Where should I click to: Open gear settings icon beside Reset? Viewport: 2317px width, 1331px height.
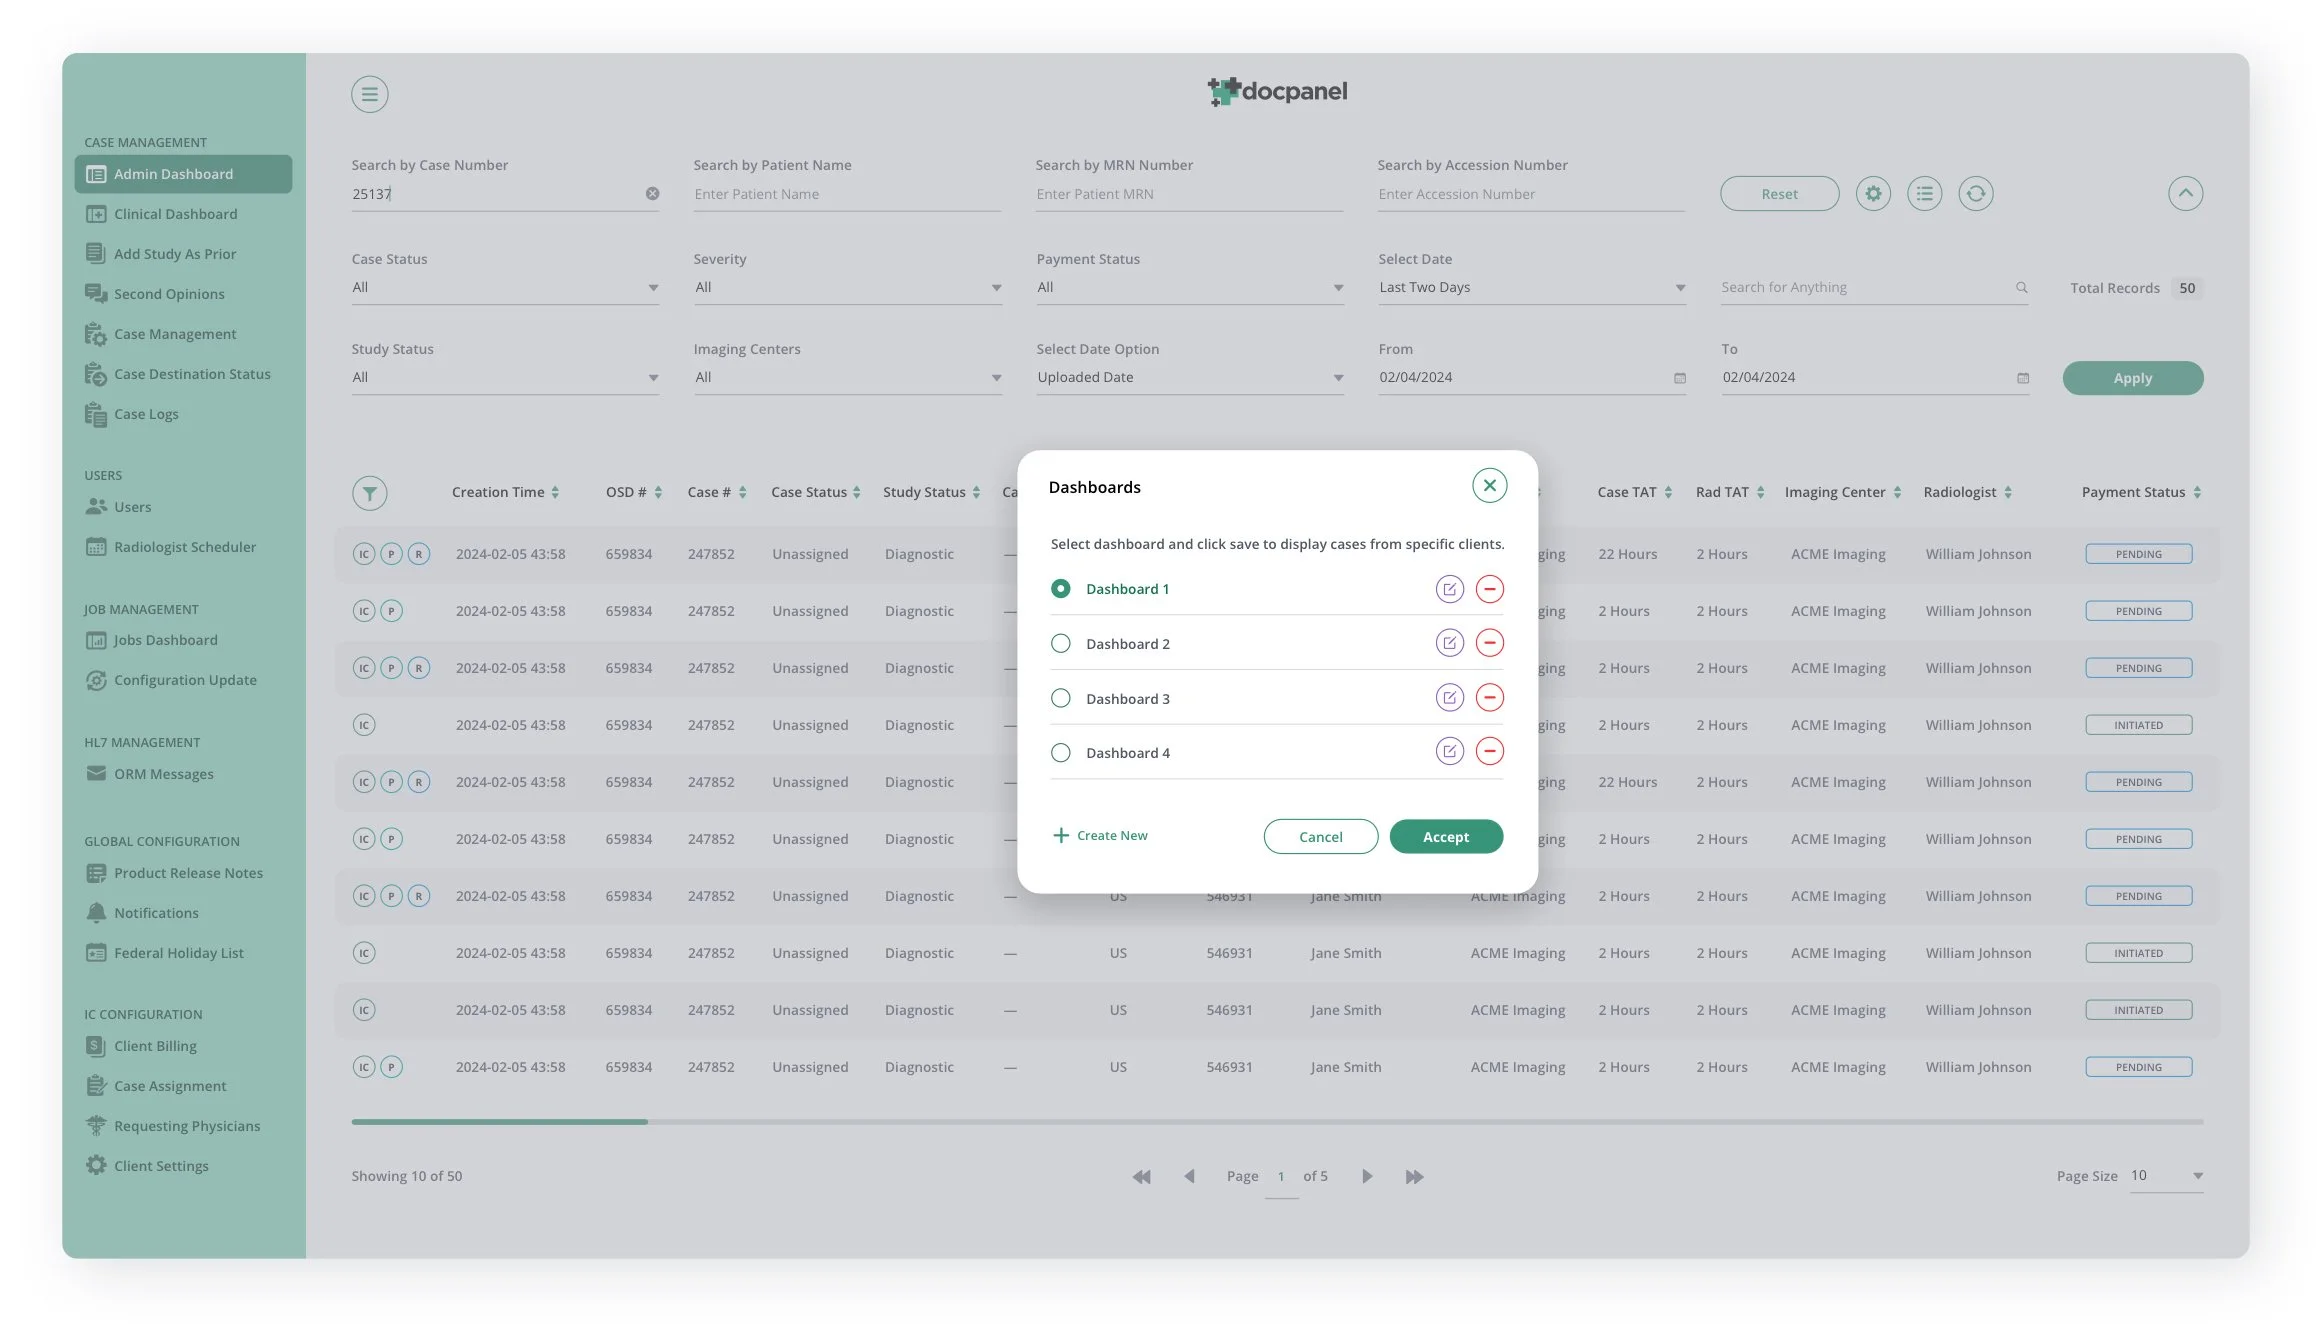[1873, 194]
